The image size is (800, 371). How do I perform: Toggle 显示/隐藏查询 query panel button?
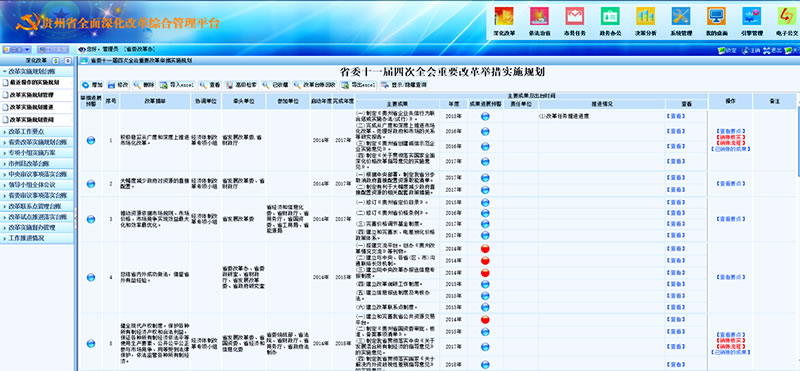404,85
